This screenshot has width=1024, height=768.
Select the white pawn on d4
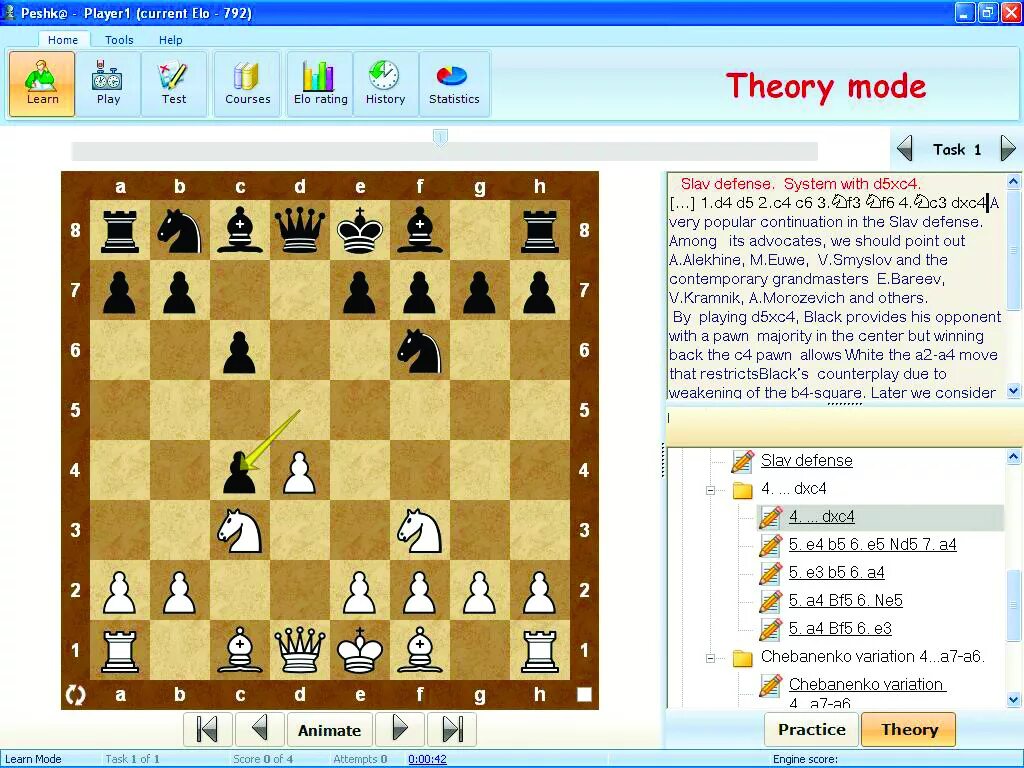(x=299, y=472)
